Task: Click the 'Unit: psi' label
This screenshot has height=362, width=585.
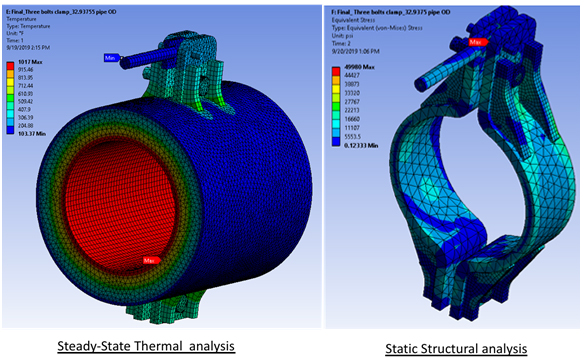Action: pyautogui.click(x=342, y=35)
